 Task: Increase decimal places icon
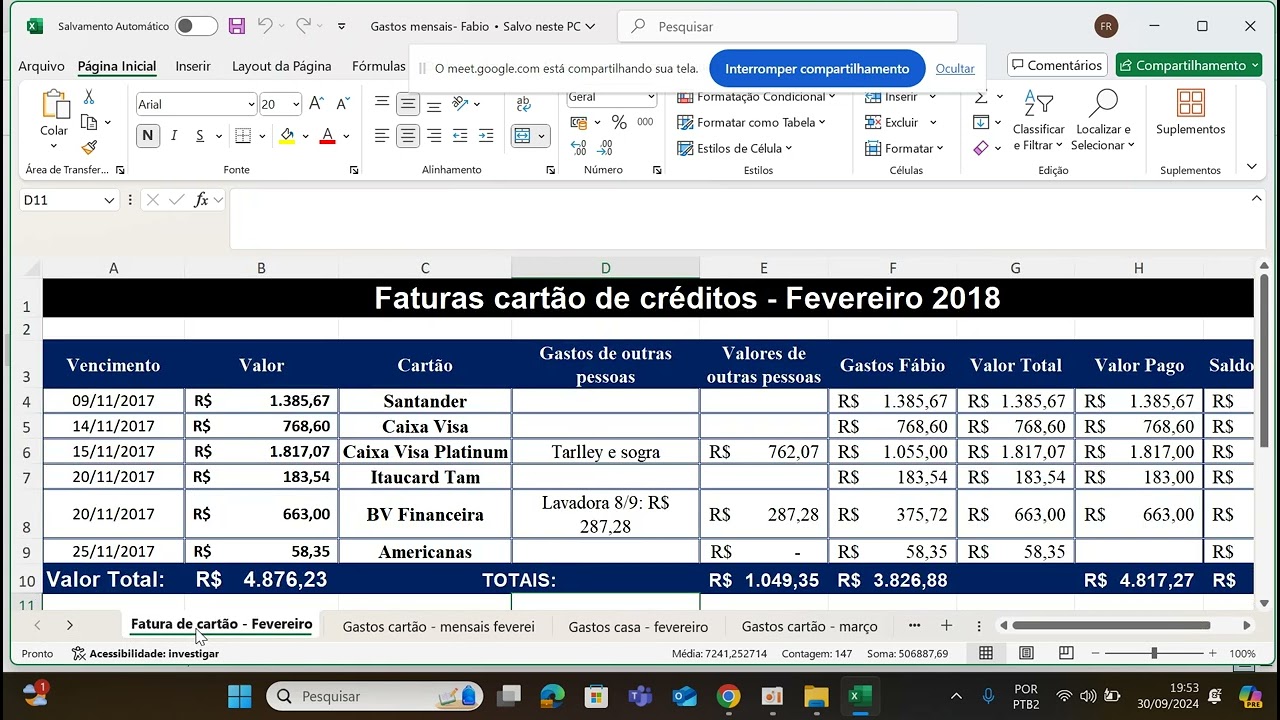(579, 148)
